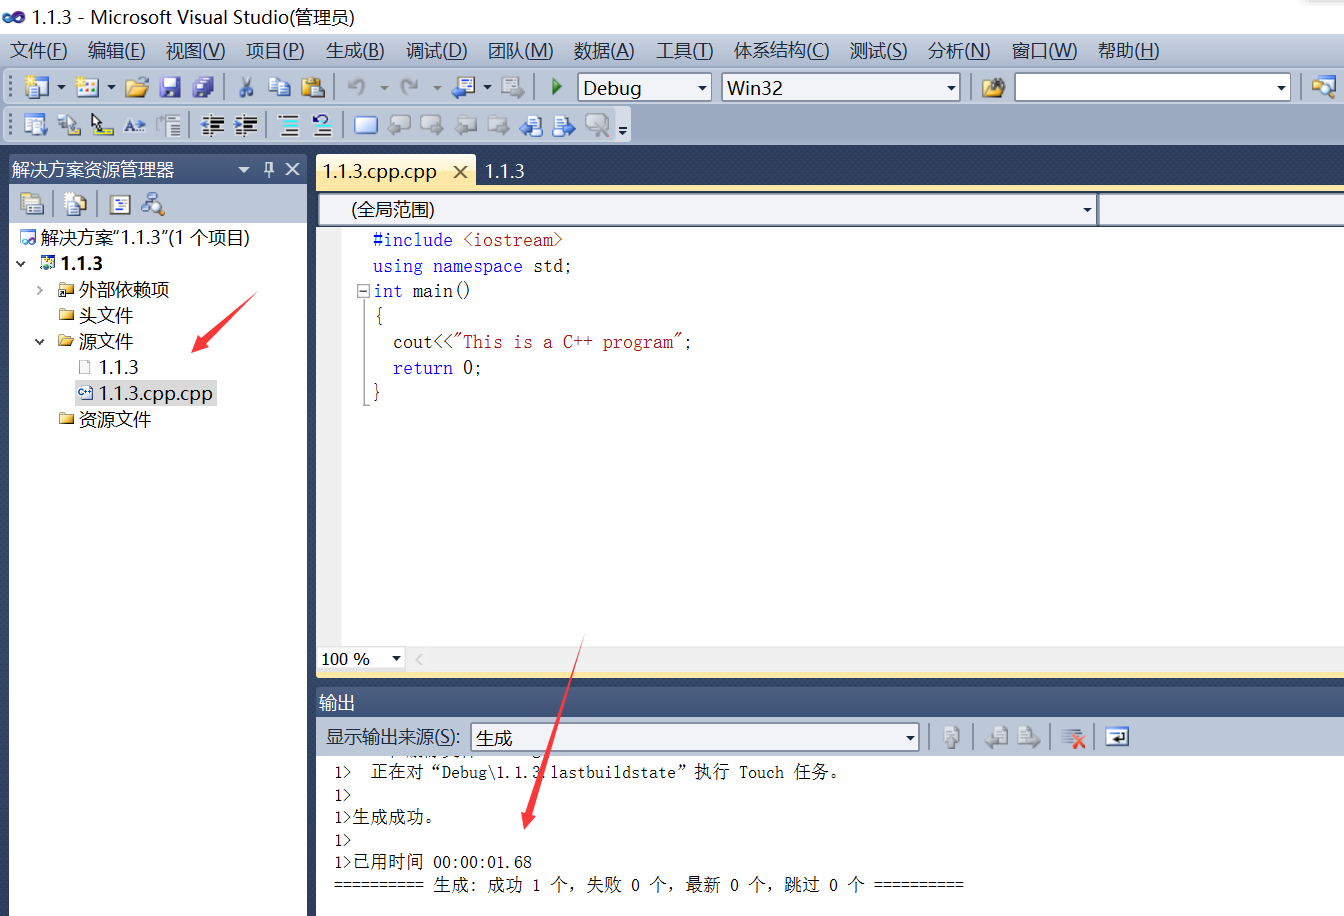Toggle auto-hide pin on Solution Explorer
1344x916 pixels.
(268, 168)
